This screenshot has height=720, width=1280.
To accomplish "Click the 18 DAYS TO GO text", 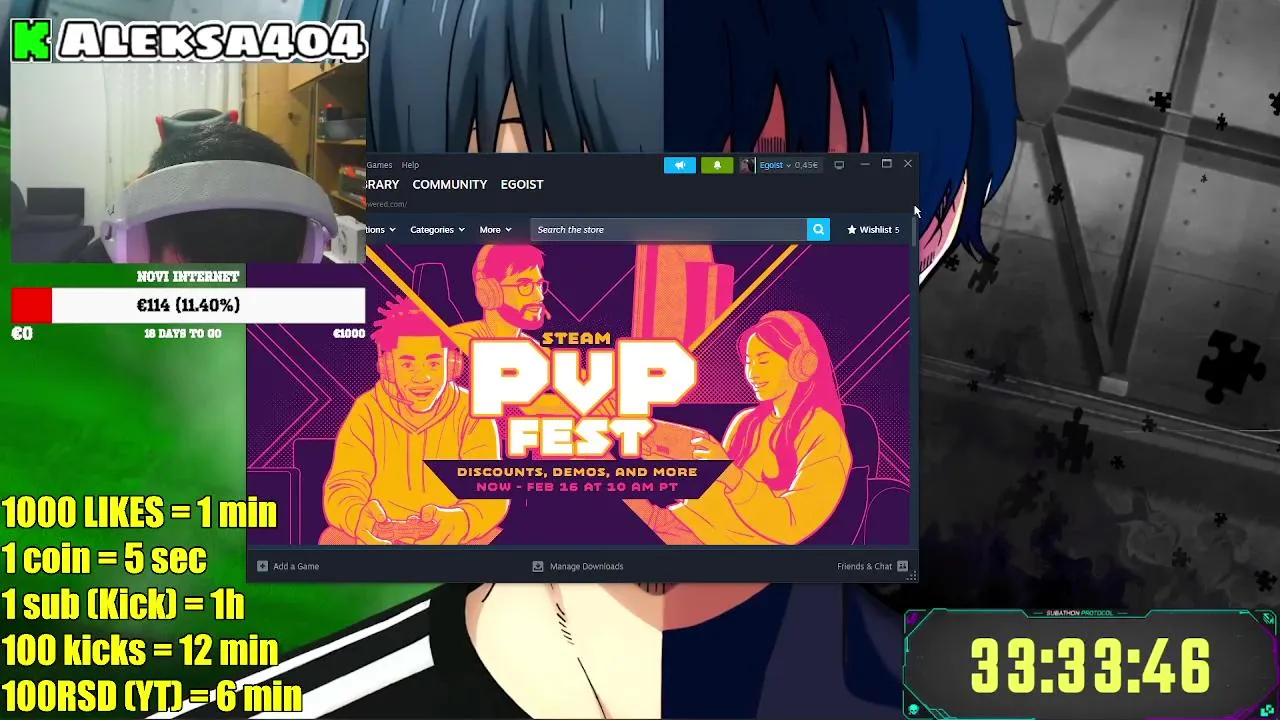I will [x=182, y=333].
